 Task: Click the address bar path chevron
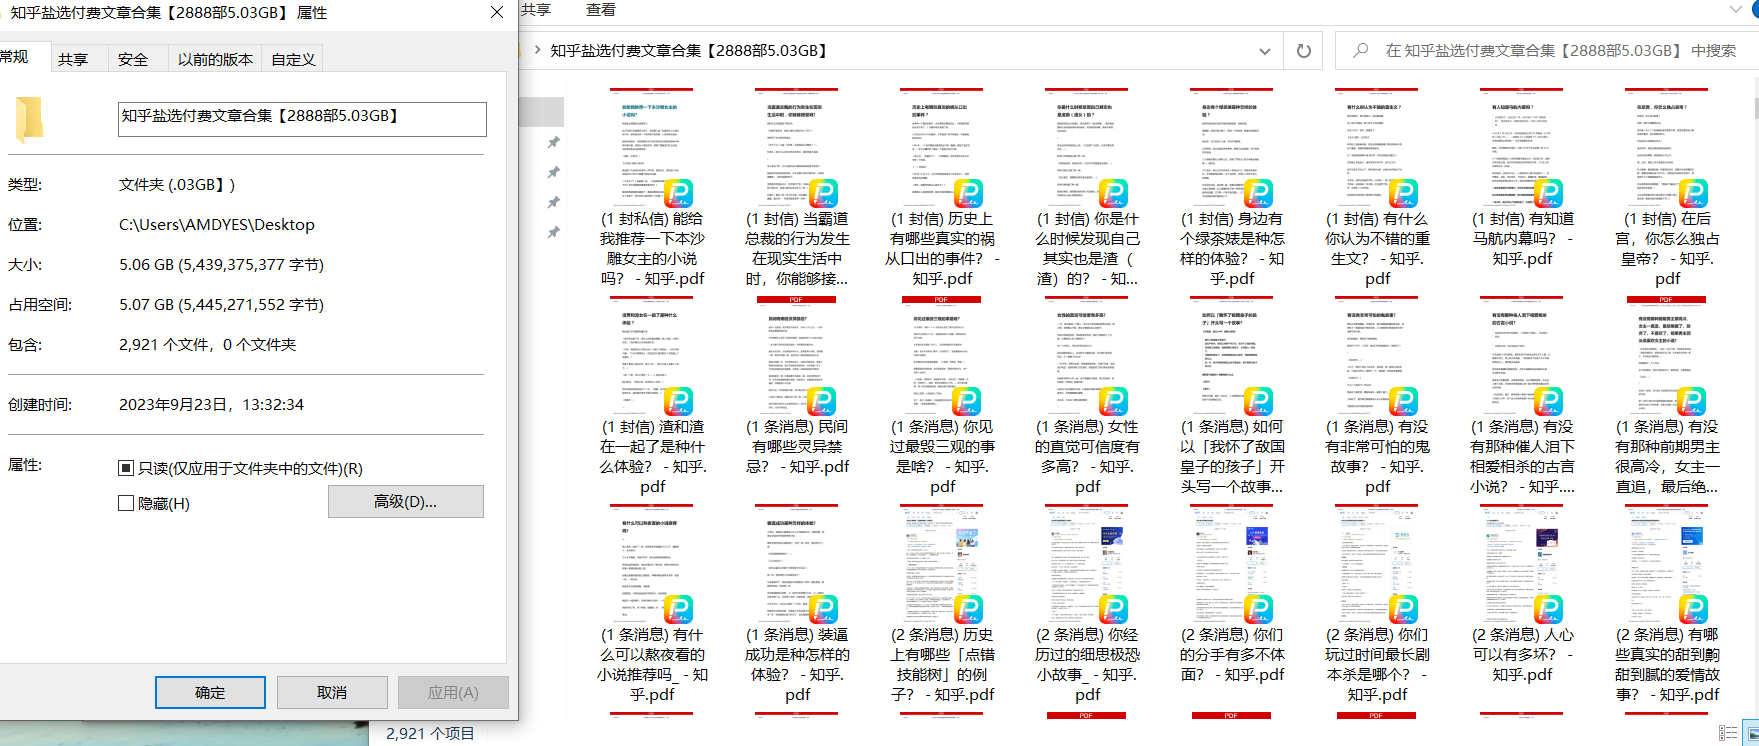click(538, 50)
